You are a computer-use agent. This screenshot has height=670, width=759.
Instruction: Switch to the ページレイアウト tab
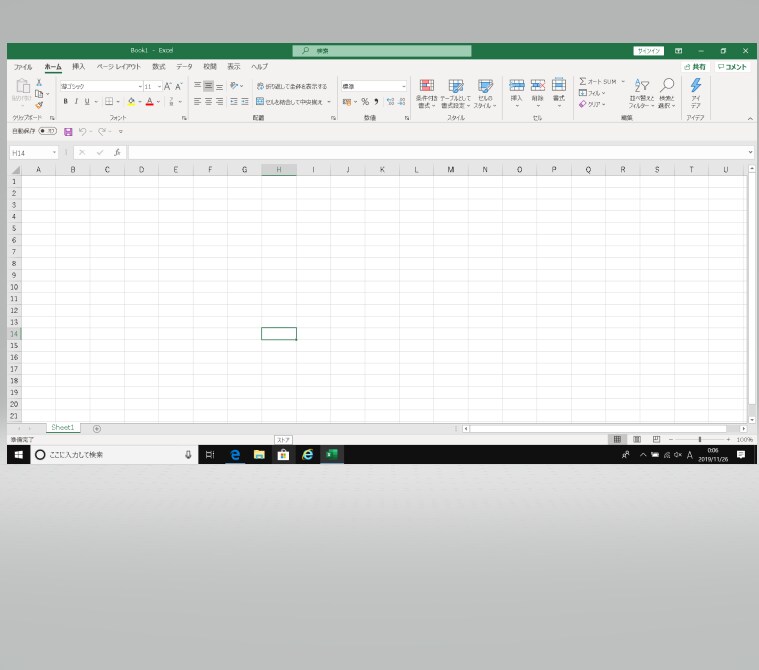(x=119, y=67)
